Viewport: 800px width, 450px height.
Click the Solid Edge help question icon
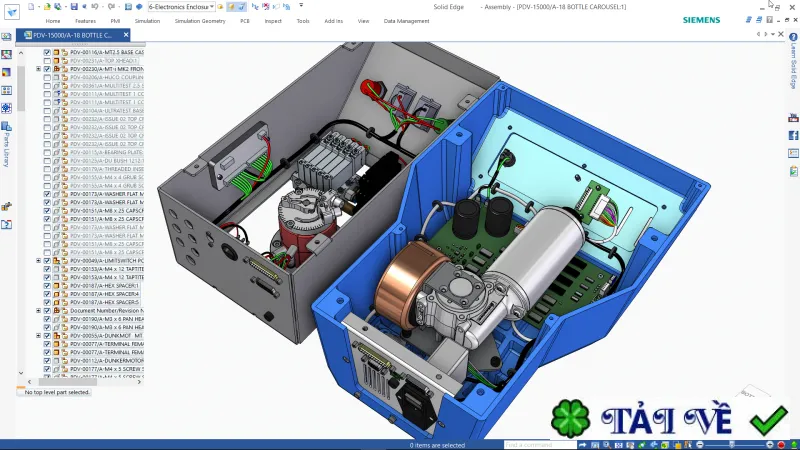click(x=793, y=37)
